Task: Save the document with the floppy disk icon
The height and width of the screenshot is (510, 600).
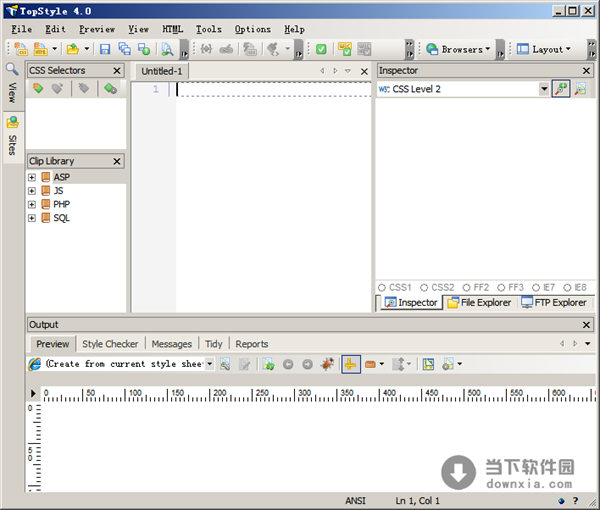Action: tap(105, 49)
